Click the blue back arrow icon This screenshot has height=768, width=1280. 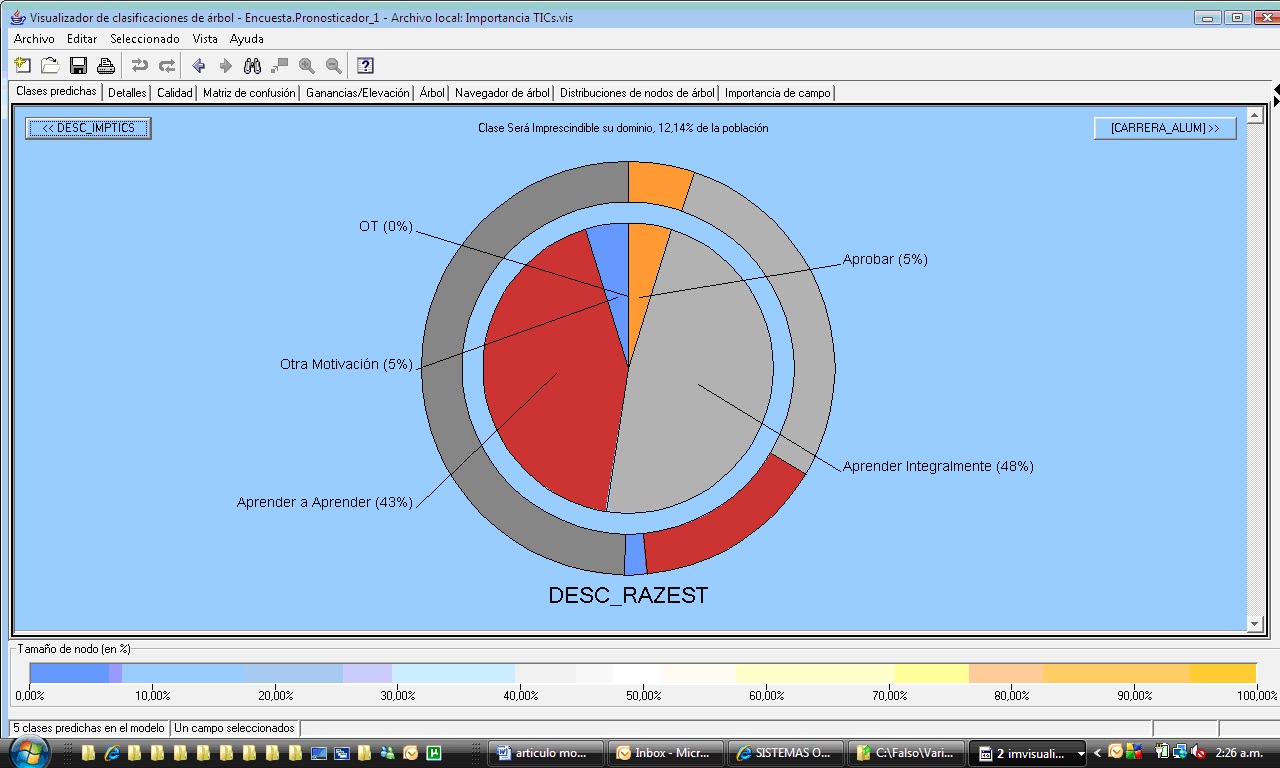coord(198,66)
